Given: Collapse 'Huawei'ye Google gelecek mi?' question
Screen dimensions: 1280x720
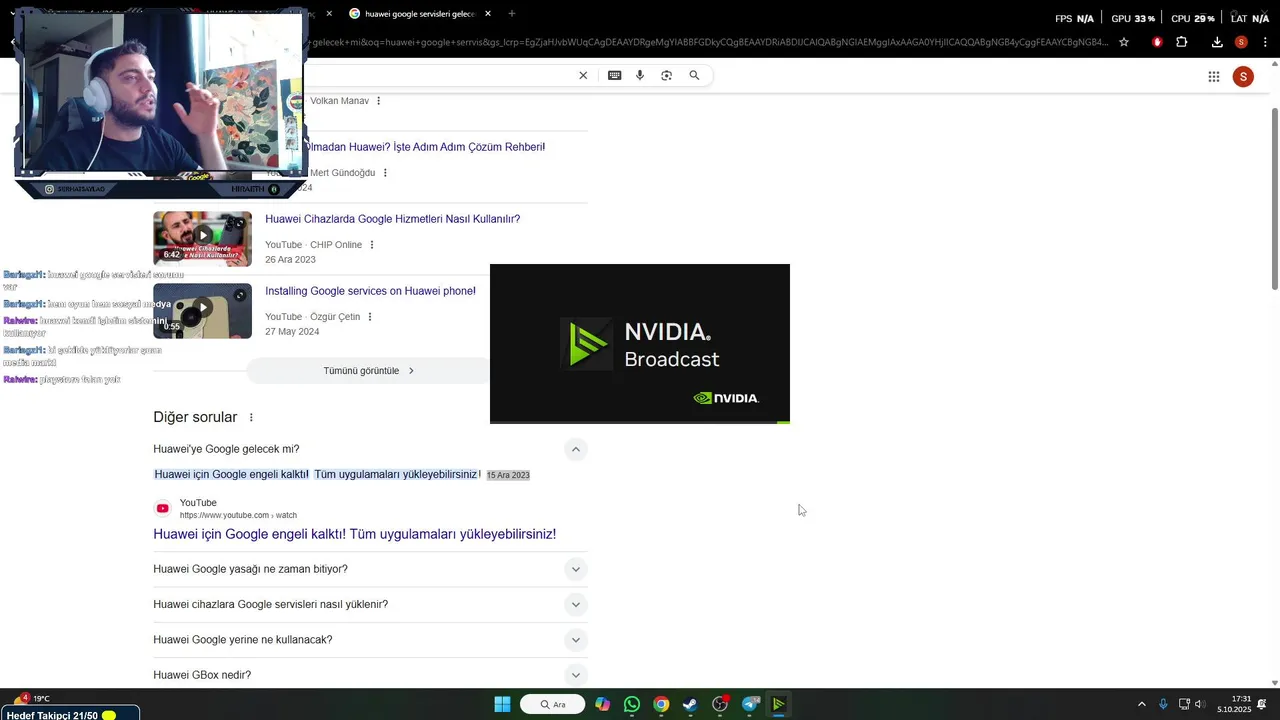Looking at the screenshot, I should [x=575, y=450].
